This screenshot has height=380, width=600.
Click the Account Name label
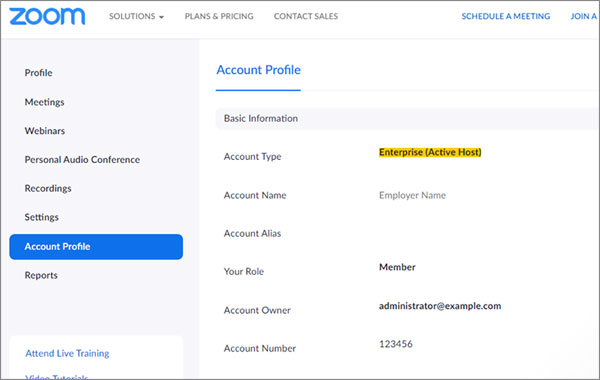(x=255, y=195)
